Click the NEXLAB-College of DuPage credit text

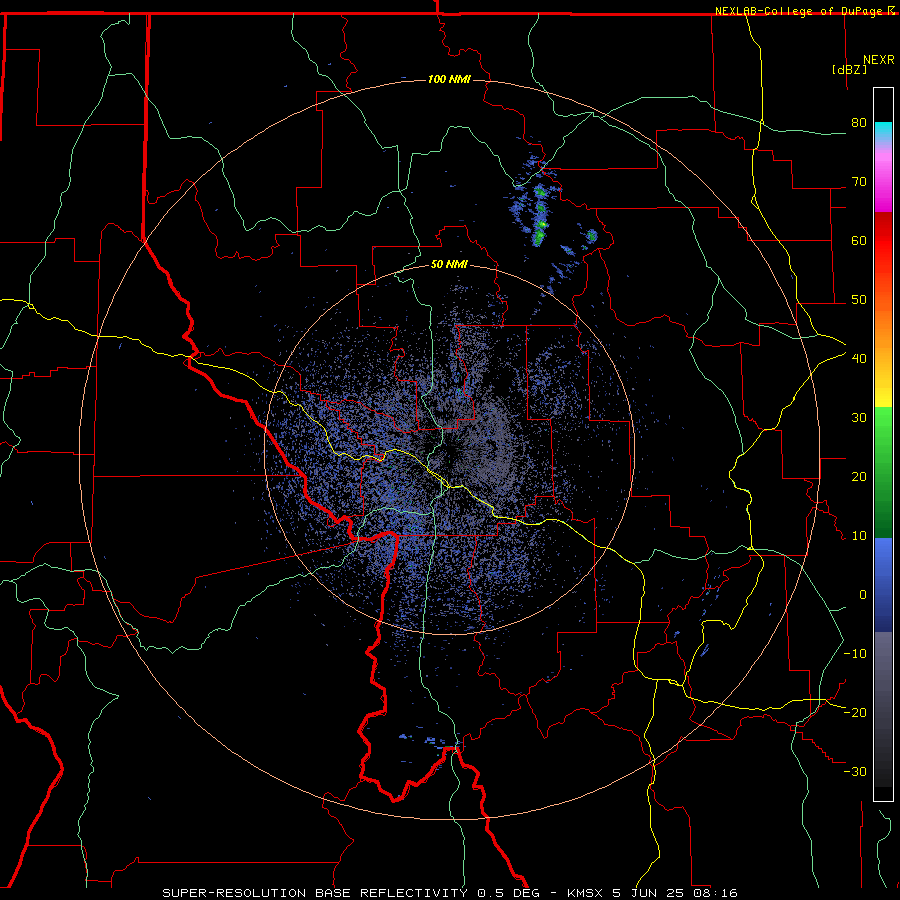(799, 11)
